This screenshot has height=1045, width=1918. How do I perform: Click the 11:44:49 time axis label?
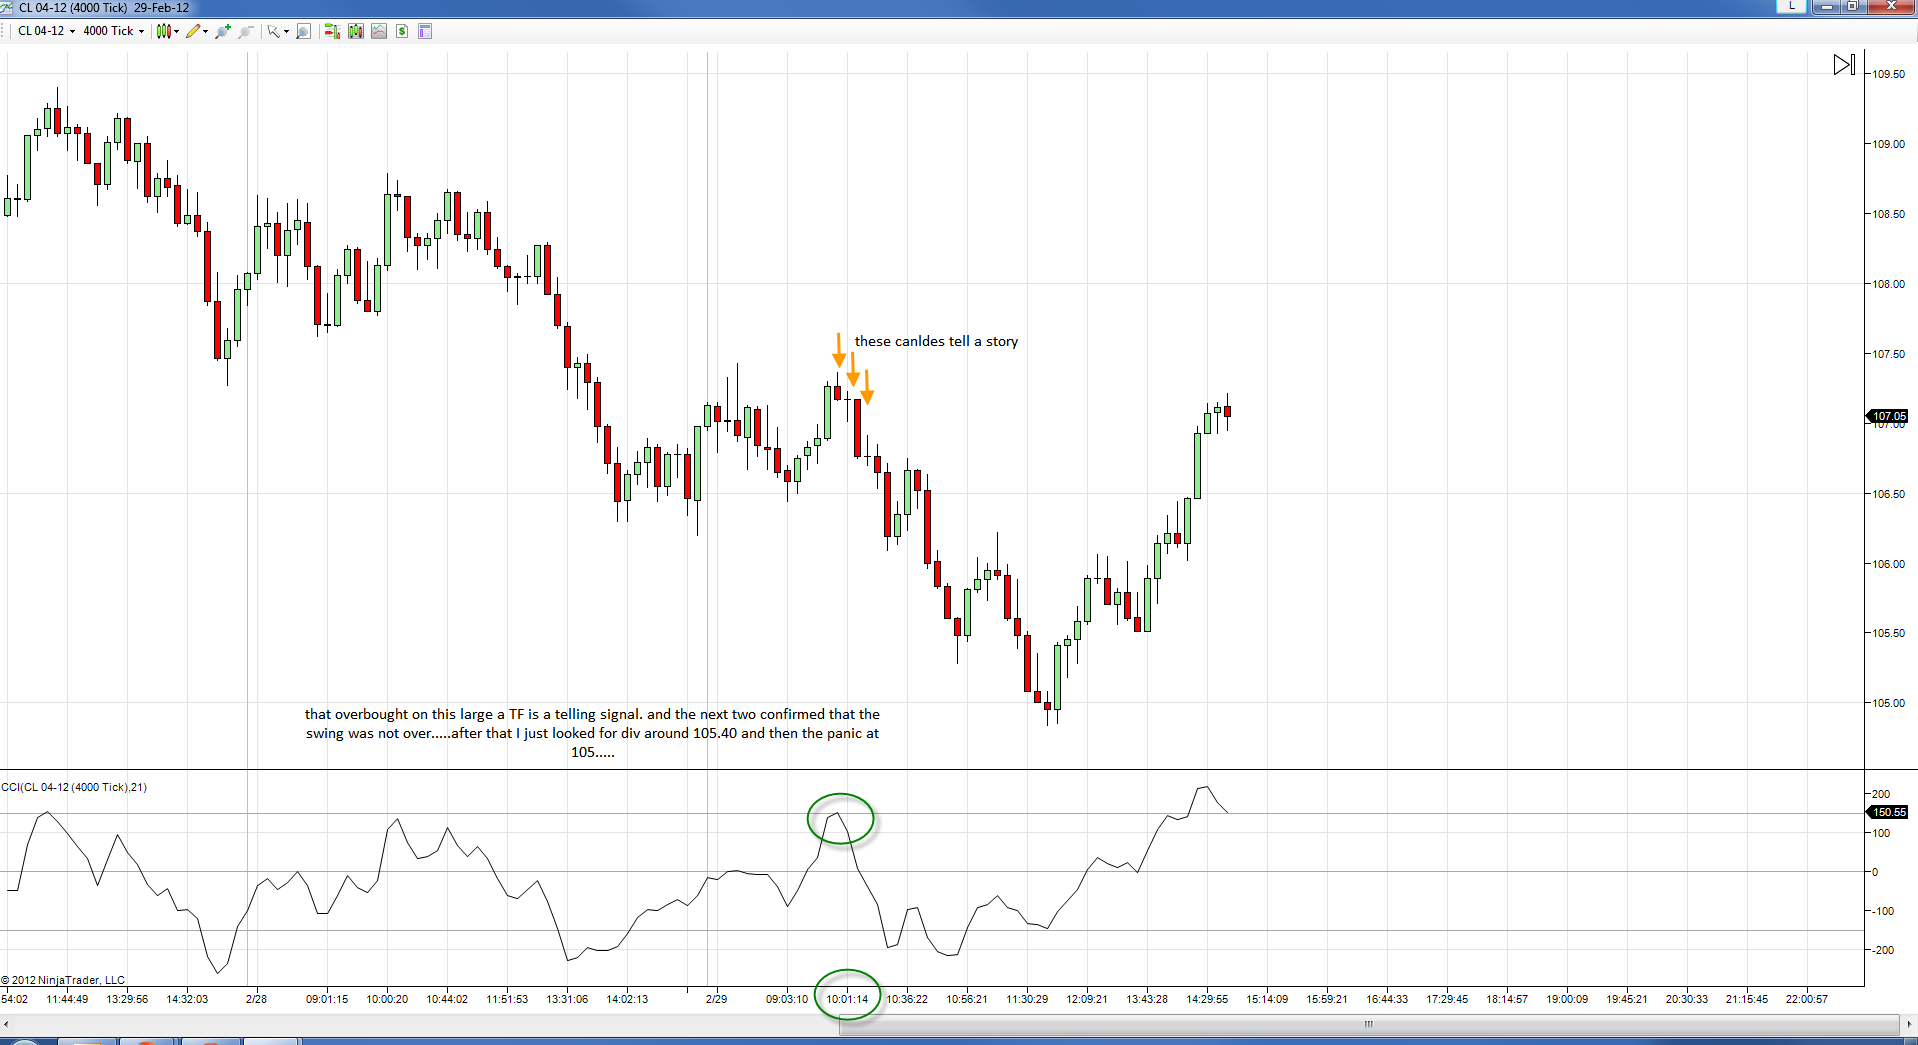pos(67,999)
